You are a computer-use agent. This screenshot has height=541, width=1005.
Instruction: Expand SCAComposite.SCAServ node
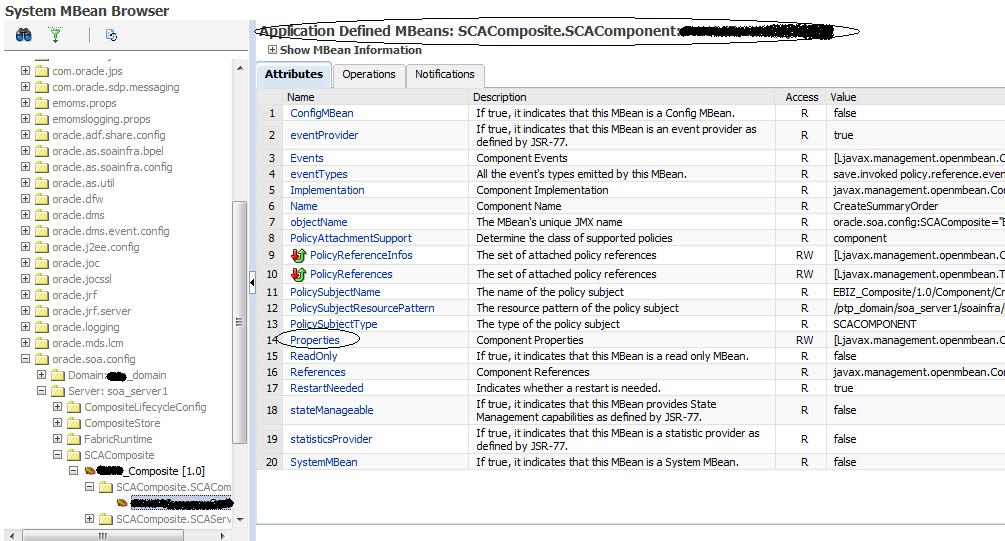(89, 519)
